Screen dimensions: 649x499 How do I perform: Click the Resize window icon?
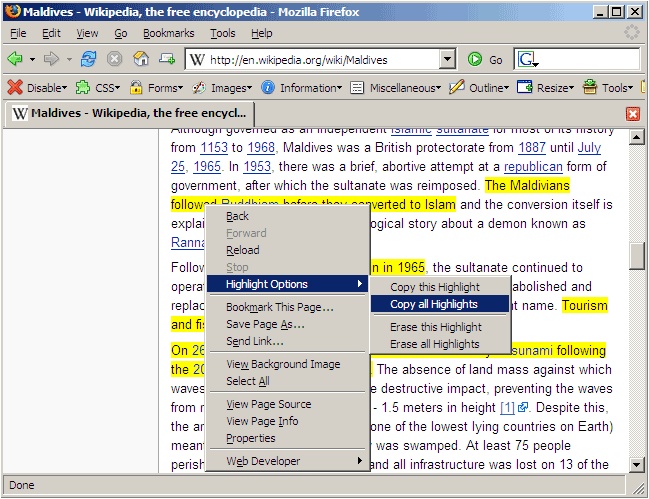(x=524, y=87)
